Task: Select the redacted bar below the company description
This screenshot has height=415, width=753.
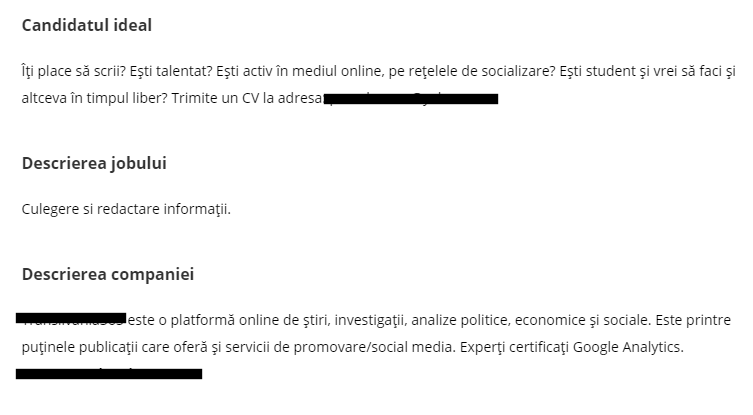Action: (x=109, y=374)
